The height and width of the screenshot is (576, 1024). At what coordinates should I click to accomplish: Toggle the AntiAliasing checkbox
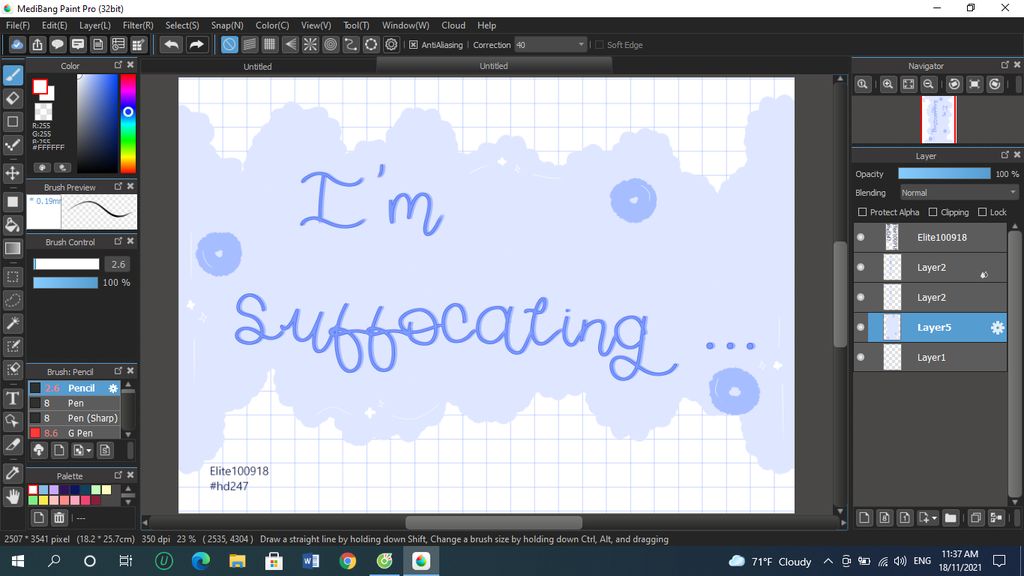[413, 45]
